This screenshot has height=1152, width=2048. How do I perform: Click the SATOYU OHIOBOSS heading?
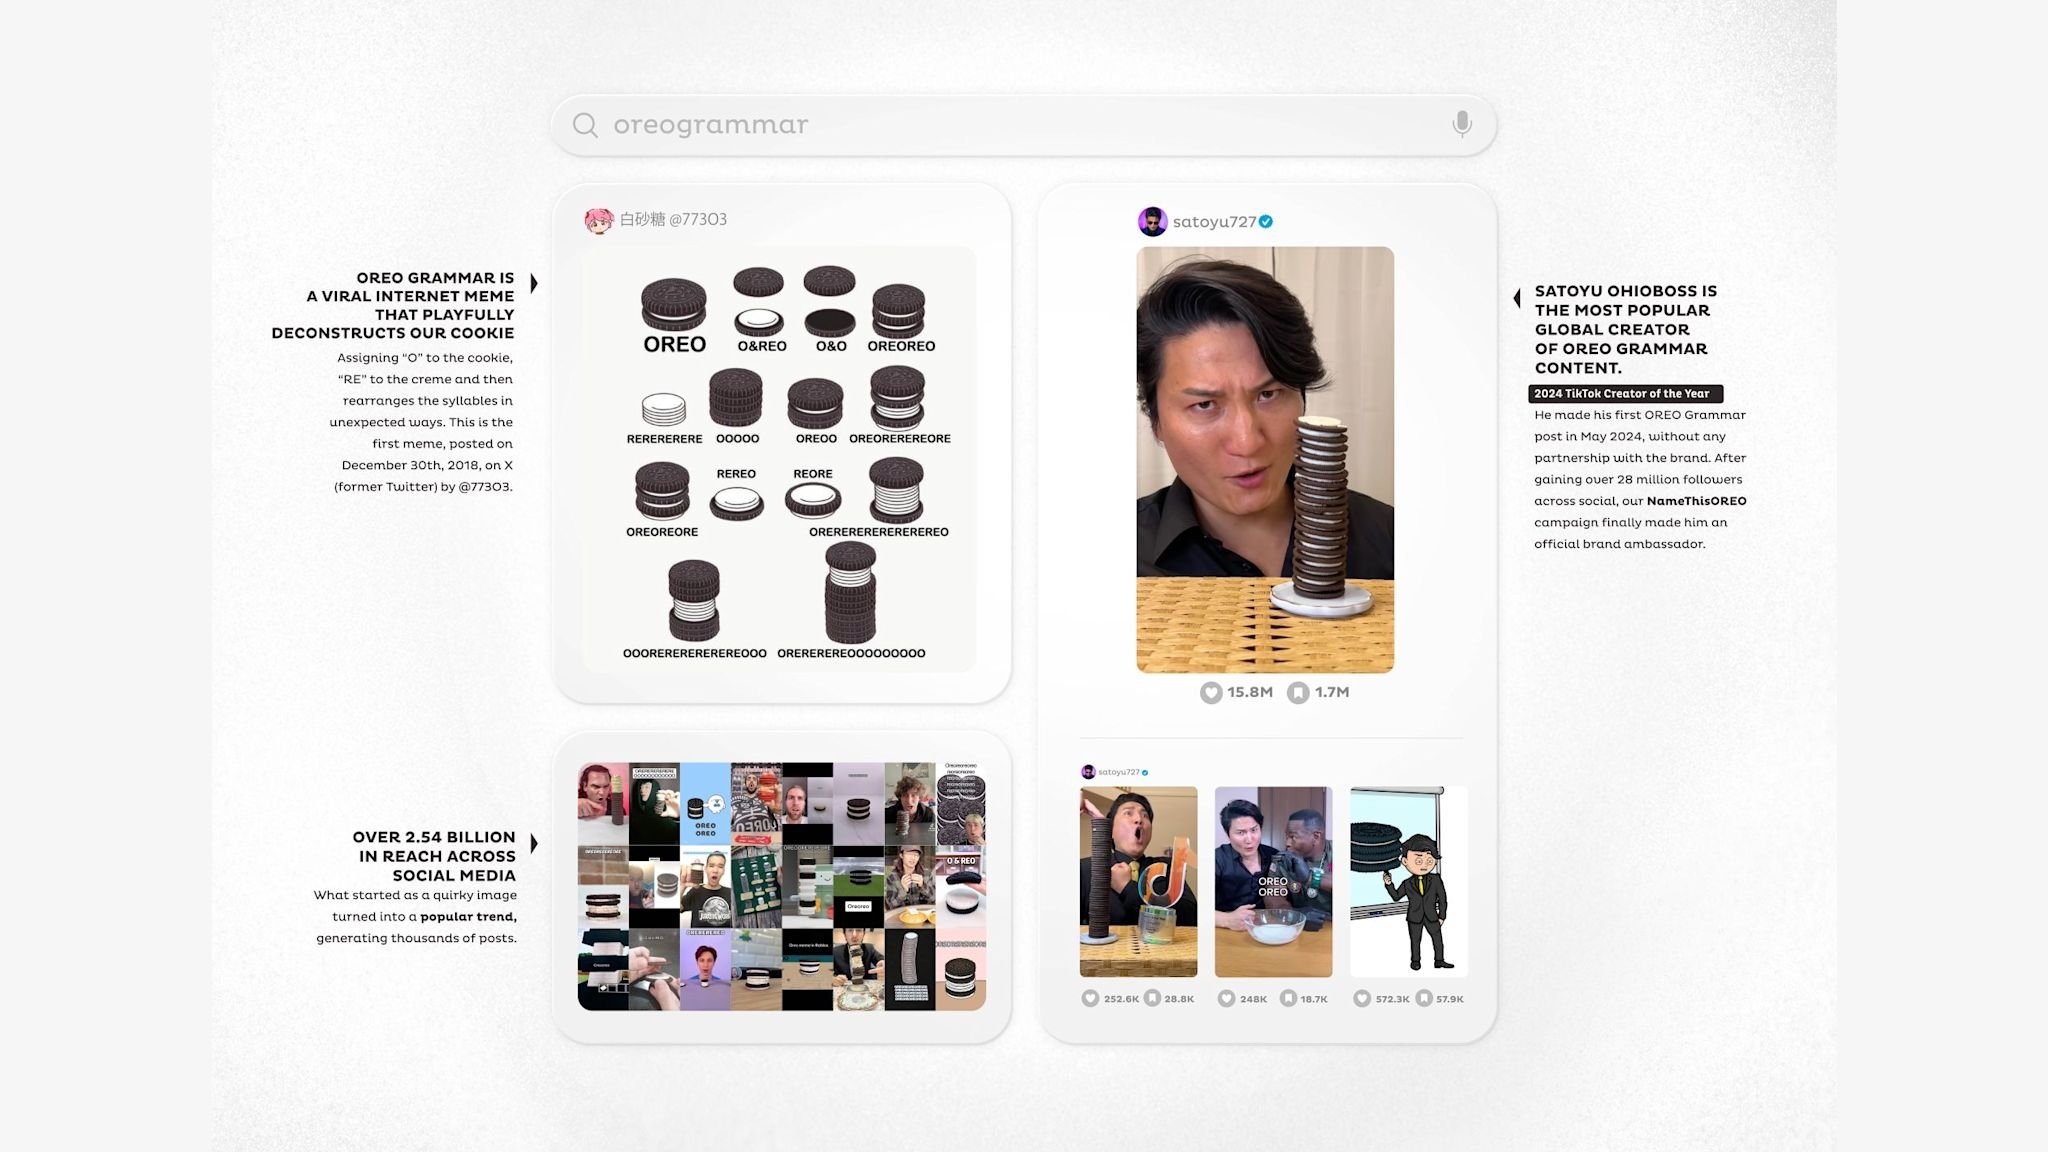tap(1626, 329)
